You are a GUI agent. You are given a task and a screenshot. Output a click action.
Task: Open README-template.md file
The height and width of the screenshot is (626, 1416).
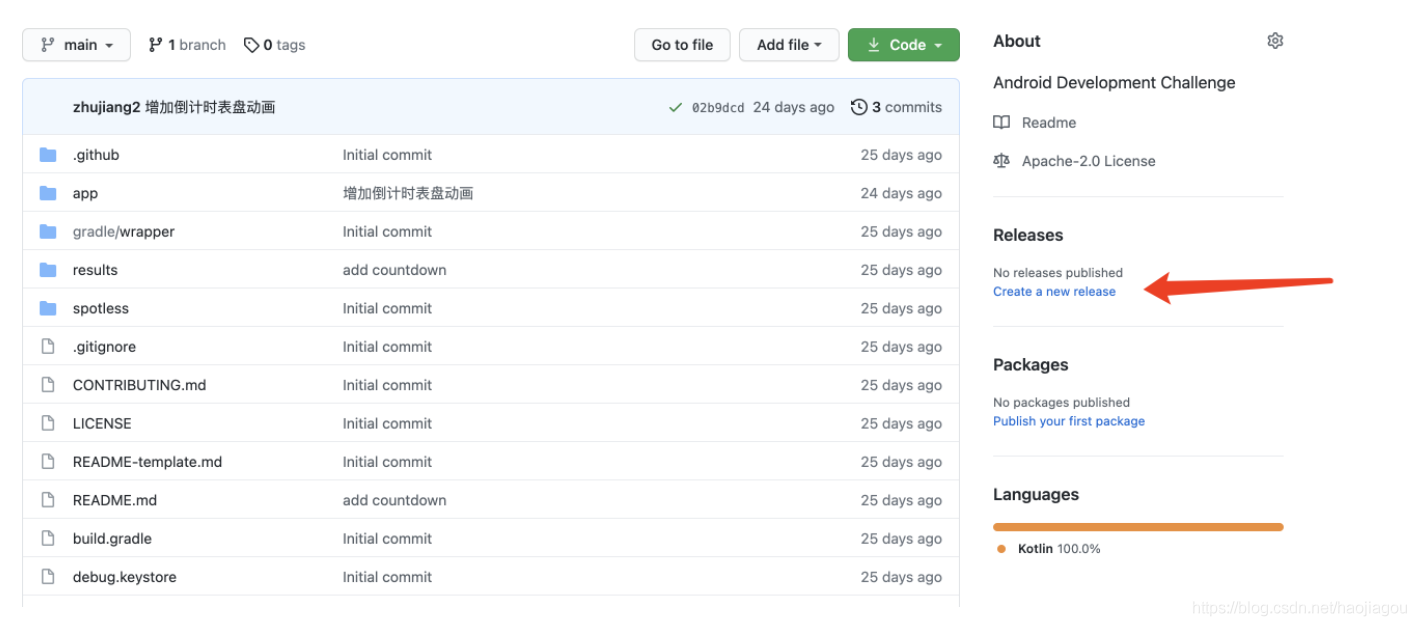(147, 462)
